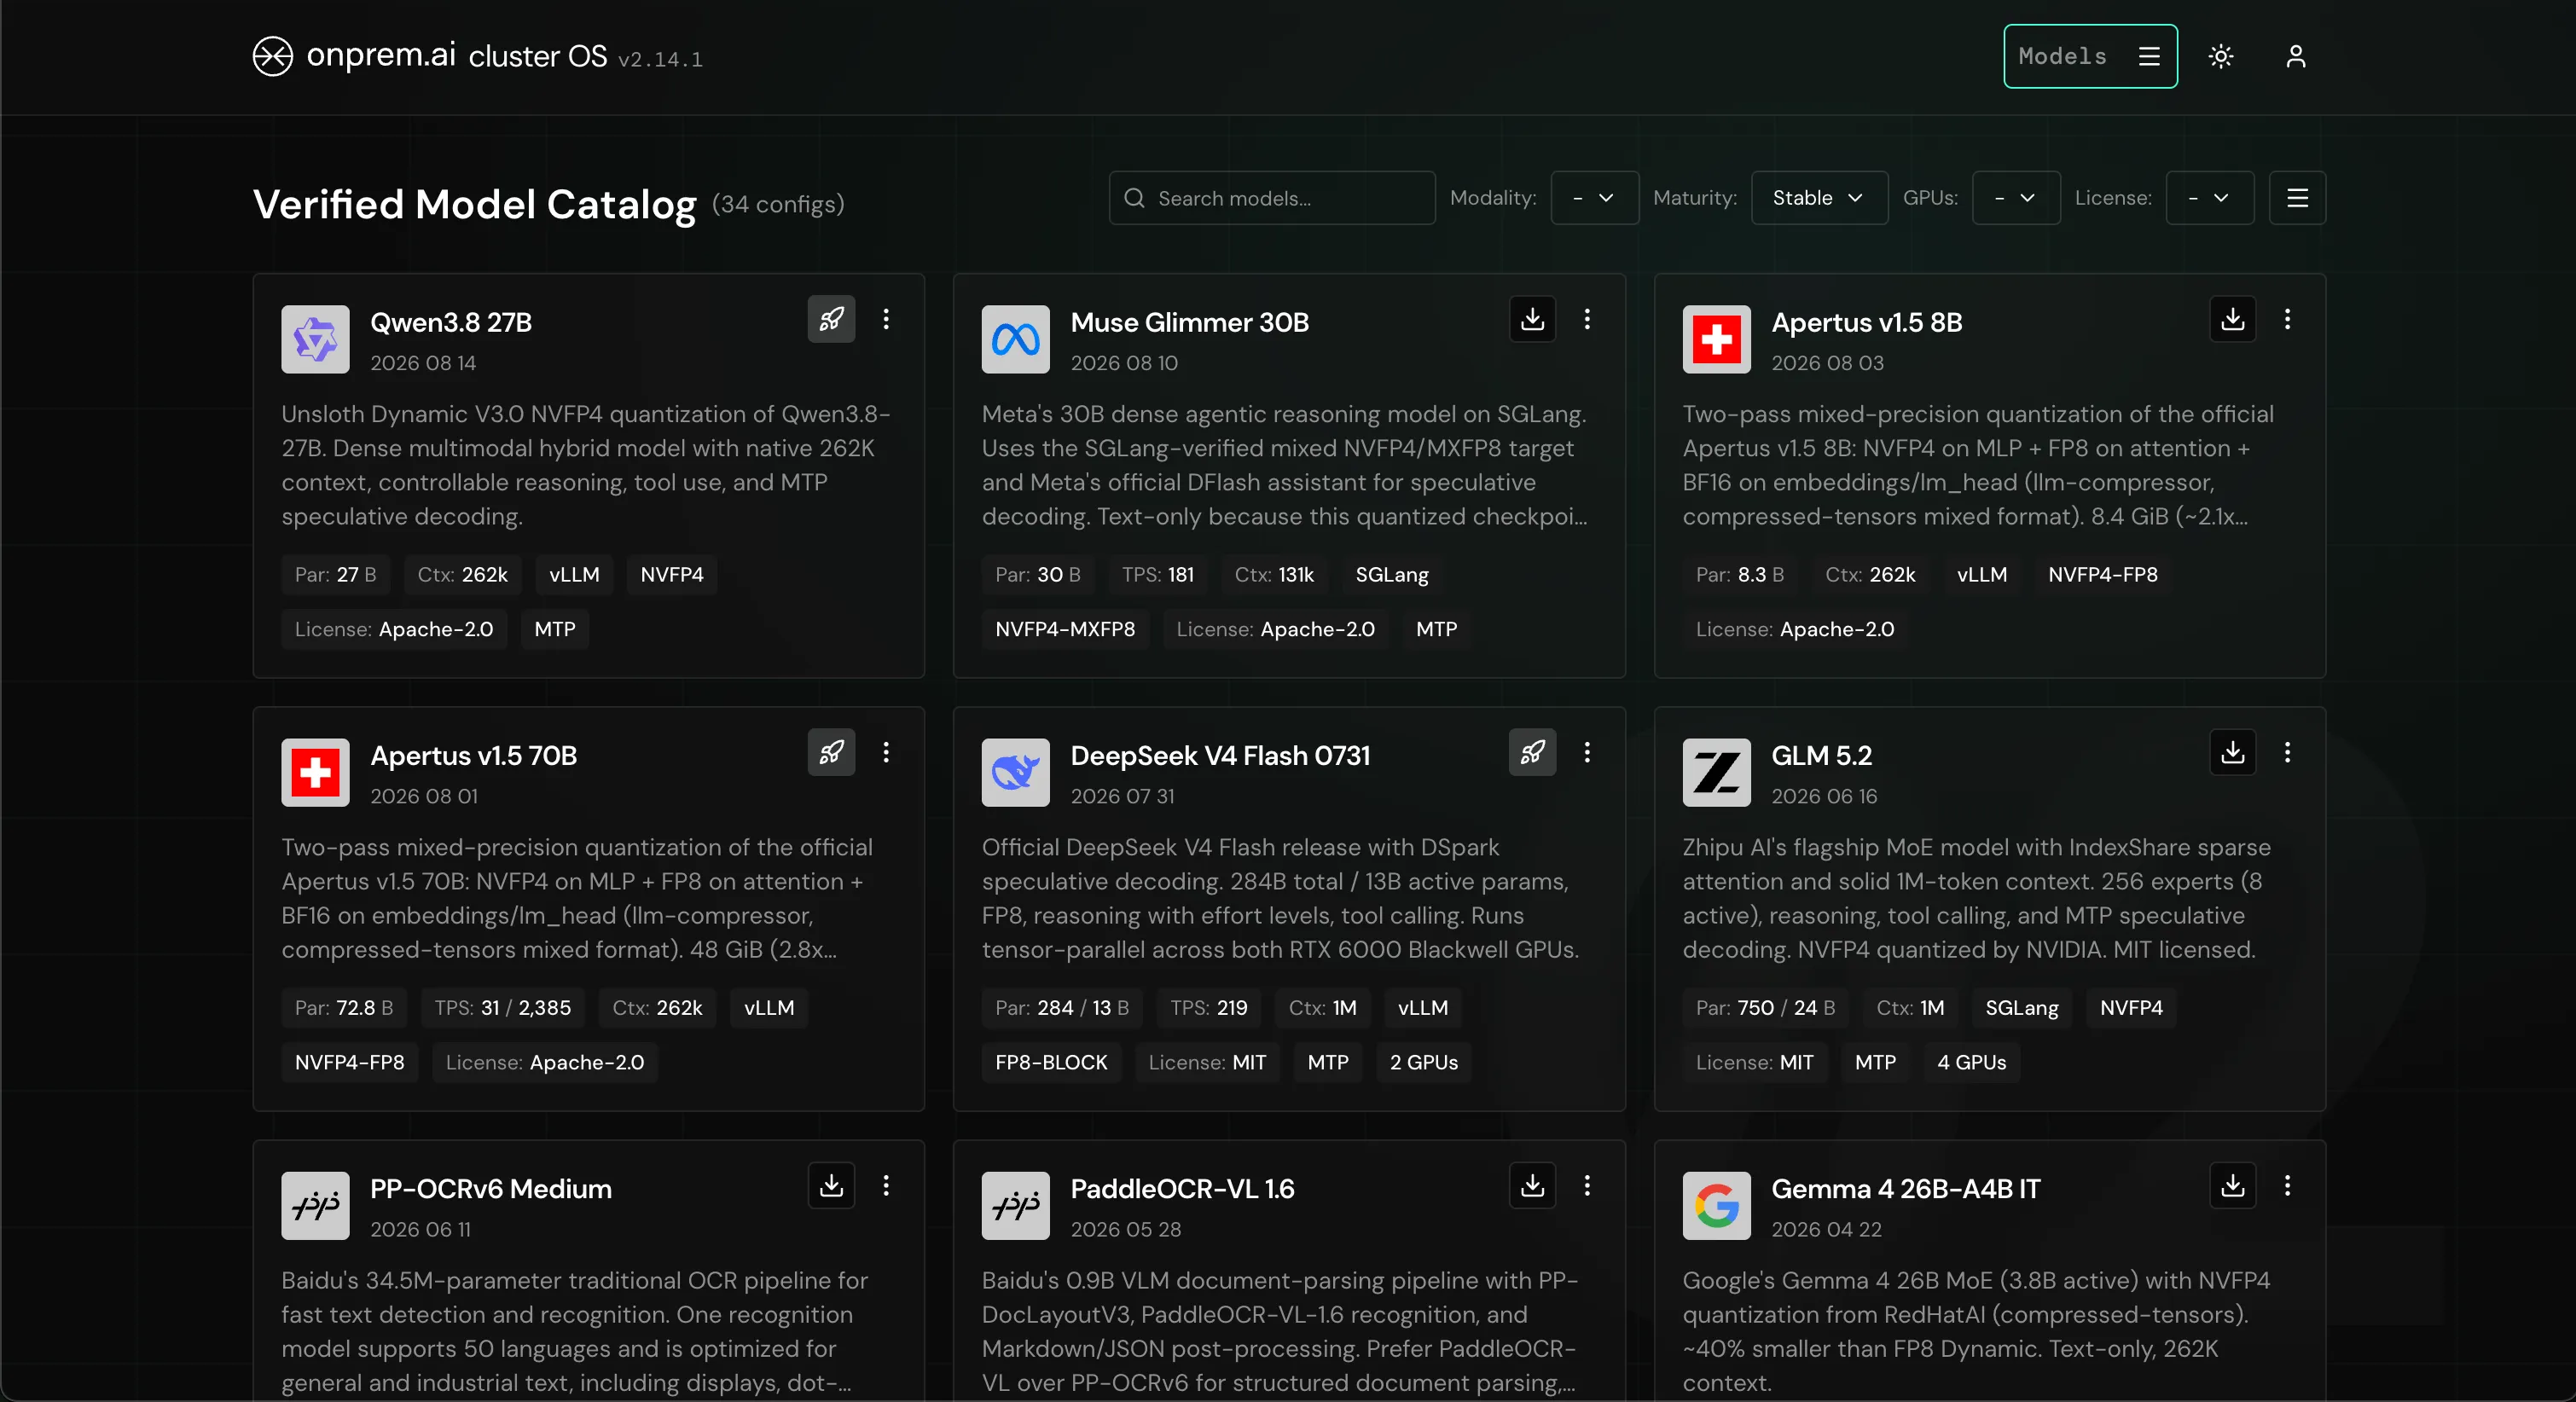
Task: Open more options for DeepSeek V4 Flash
Action: [1587, 752]
